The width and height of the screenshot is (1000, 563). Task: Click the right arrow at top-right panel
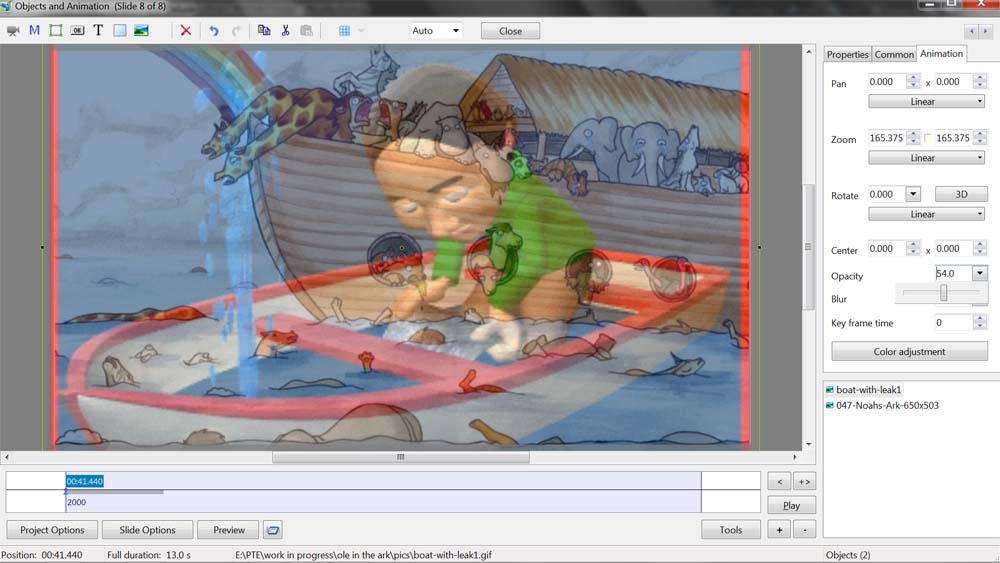point(985,31)
